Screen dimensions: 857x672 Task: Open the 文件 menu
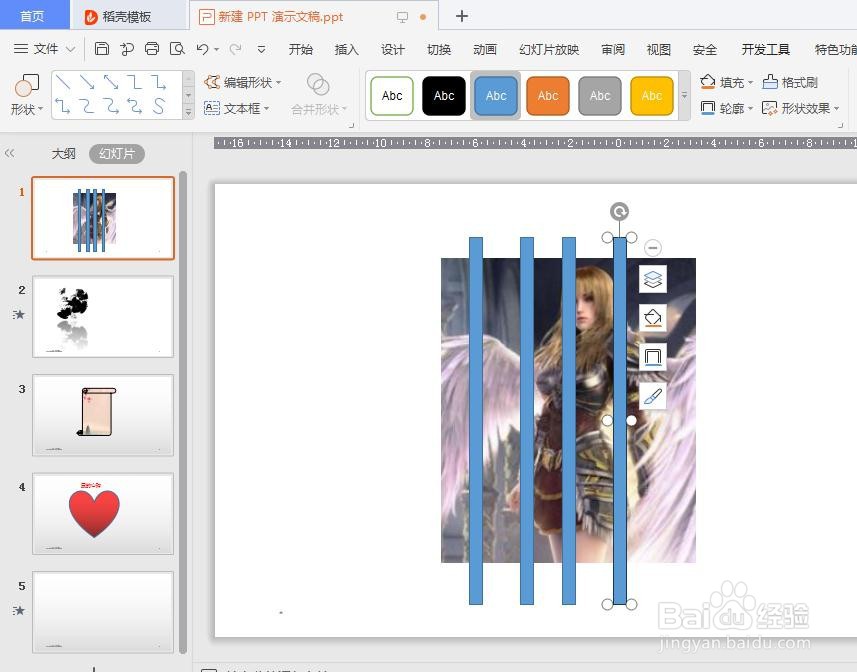44,49
